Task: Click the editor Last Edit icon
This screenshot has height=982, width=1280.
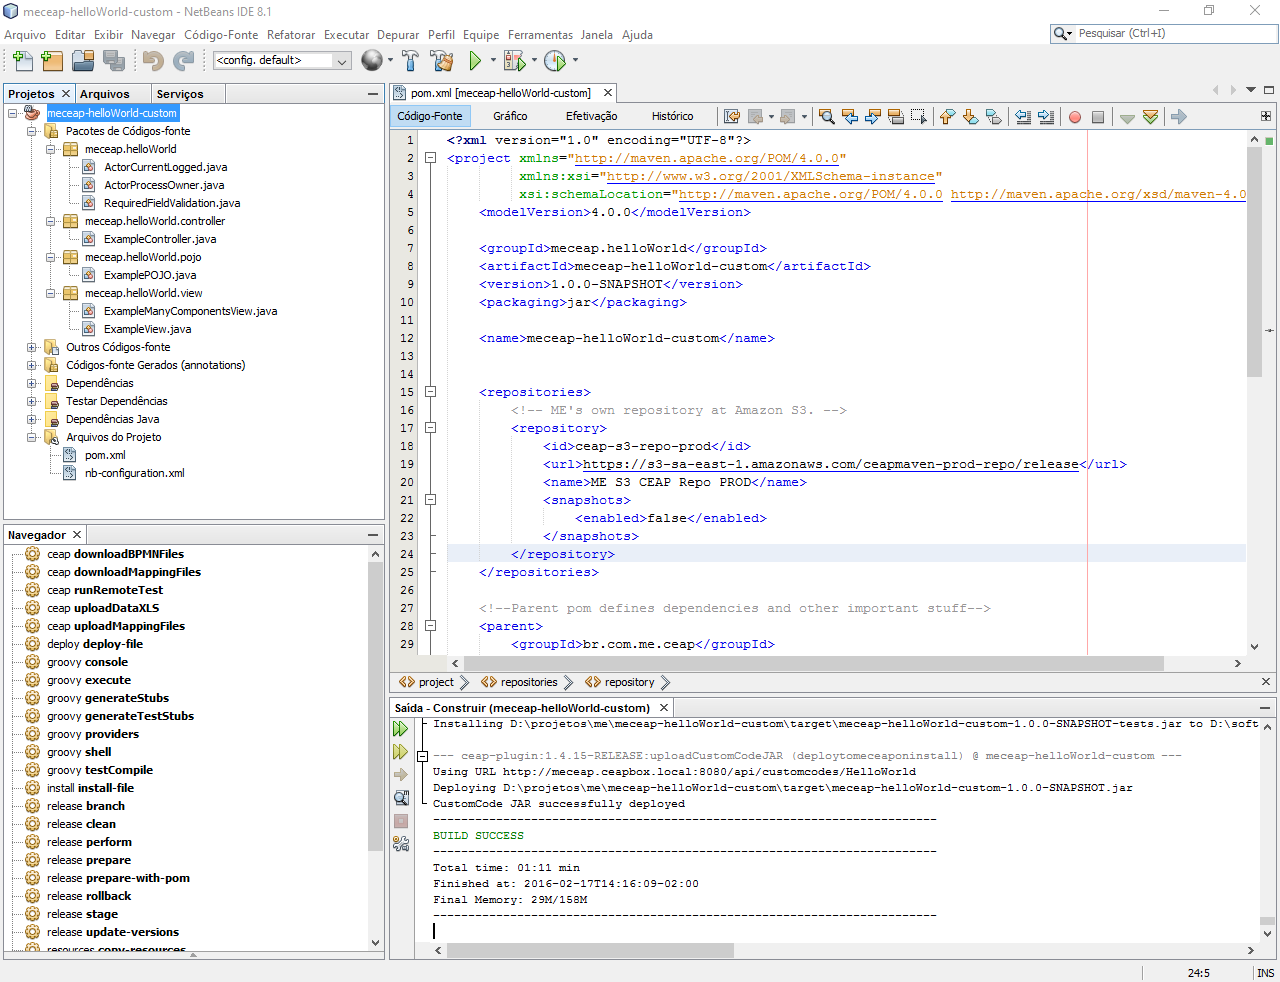Action: pos(732,117)
